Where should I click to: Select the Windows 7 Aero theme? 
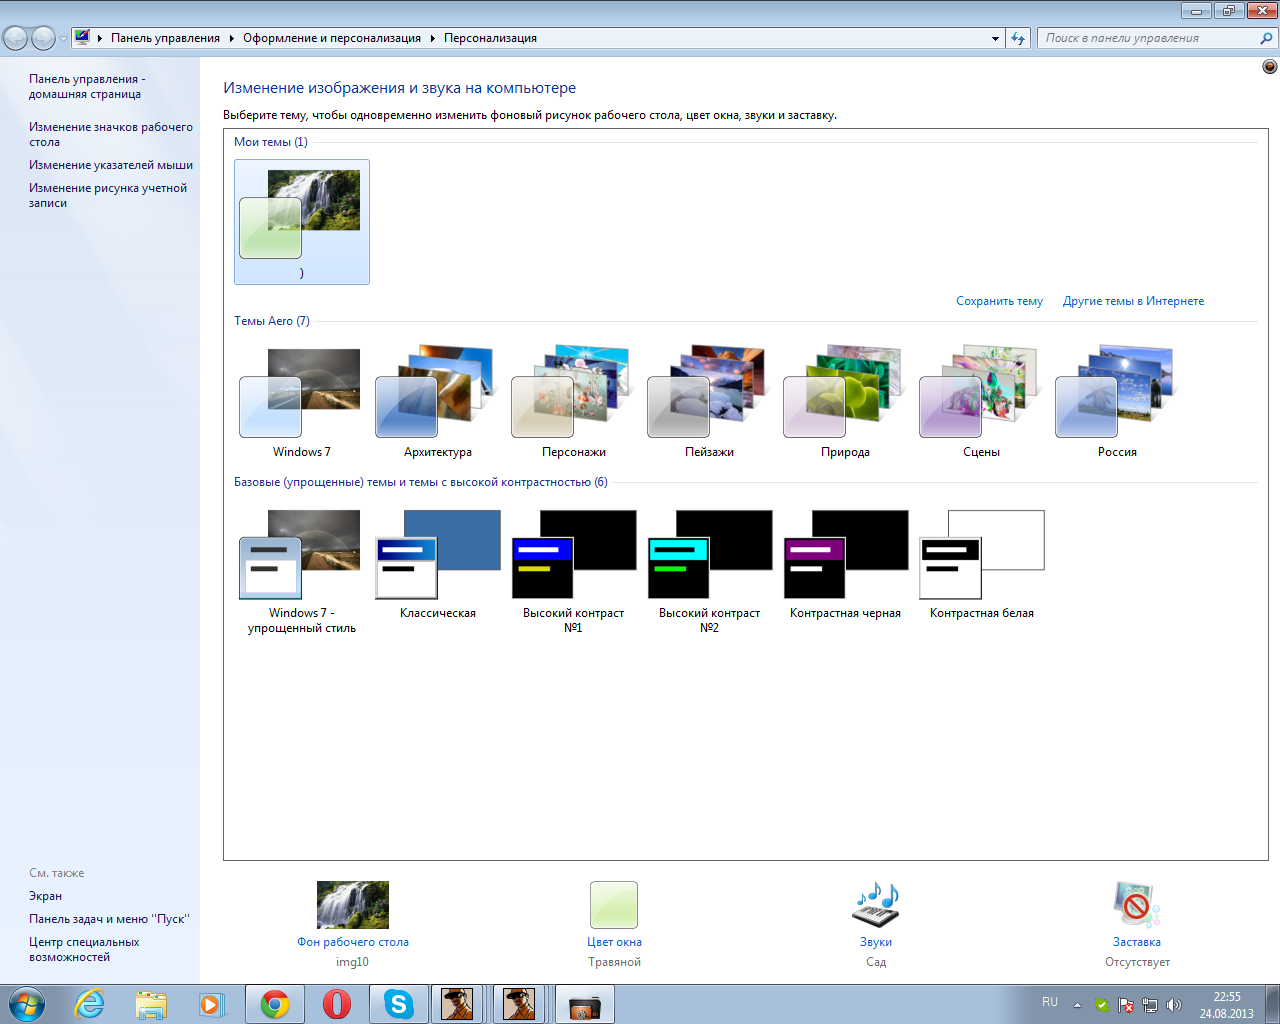pos(301,402)
